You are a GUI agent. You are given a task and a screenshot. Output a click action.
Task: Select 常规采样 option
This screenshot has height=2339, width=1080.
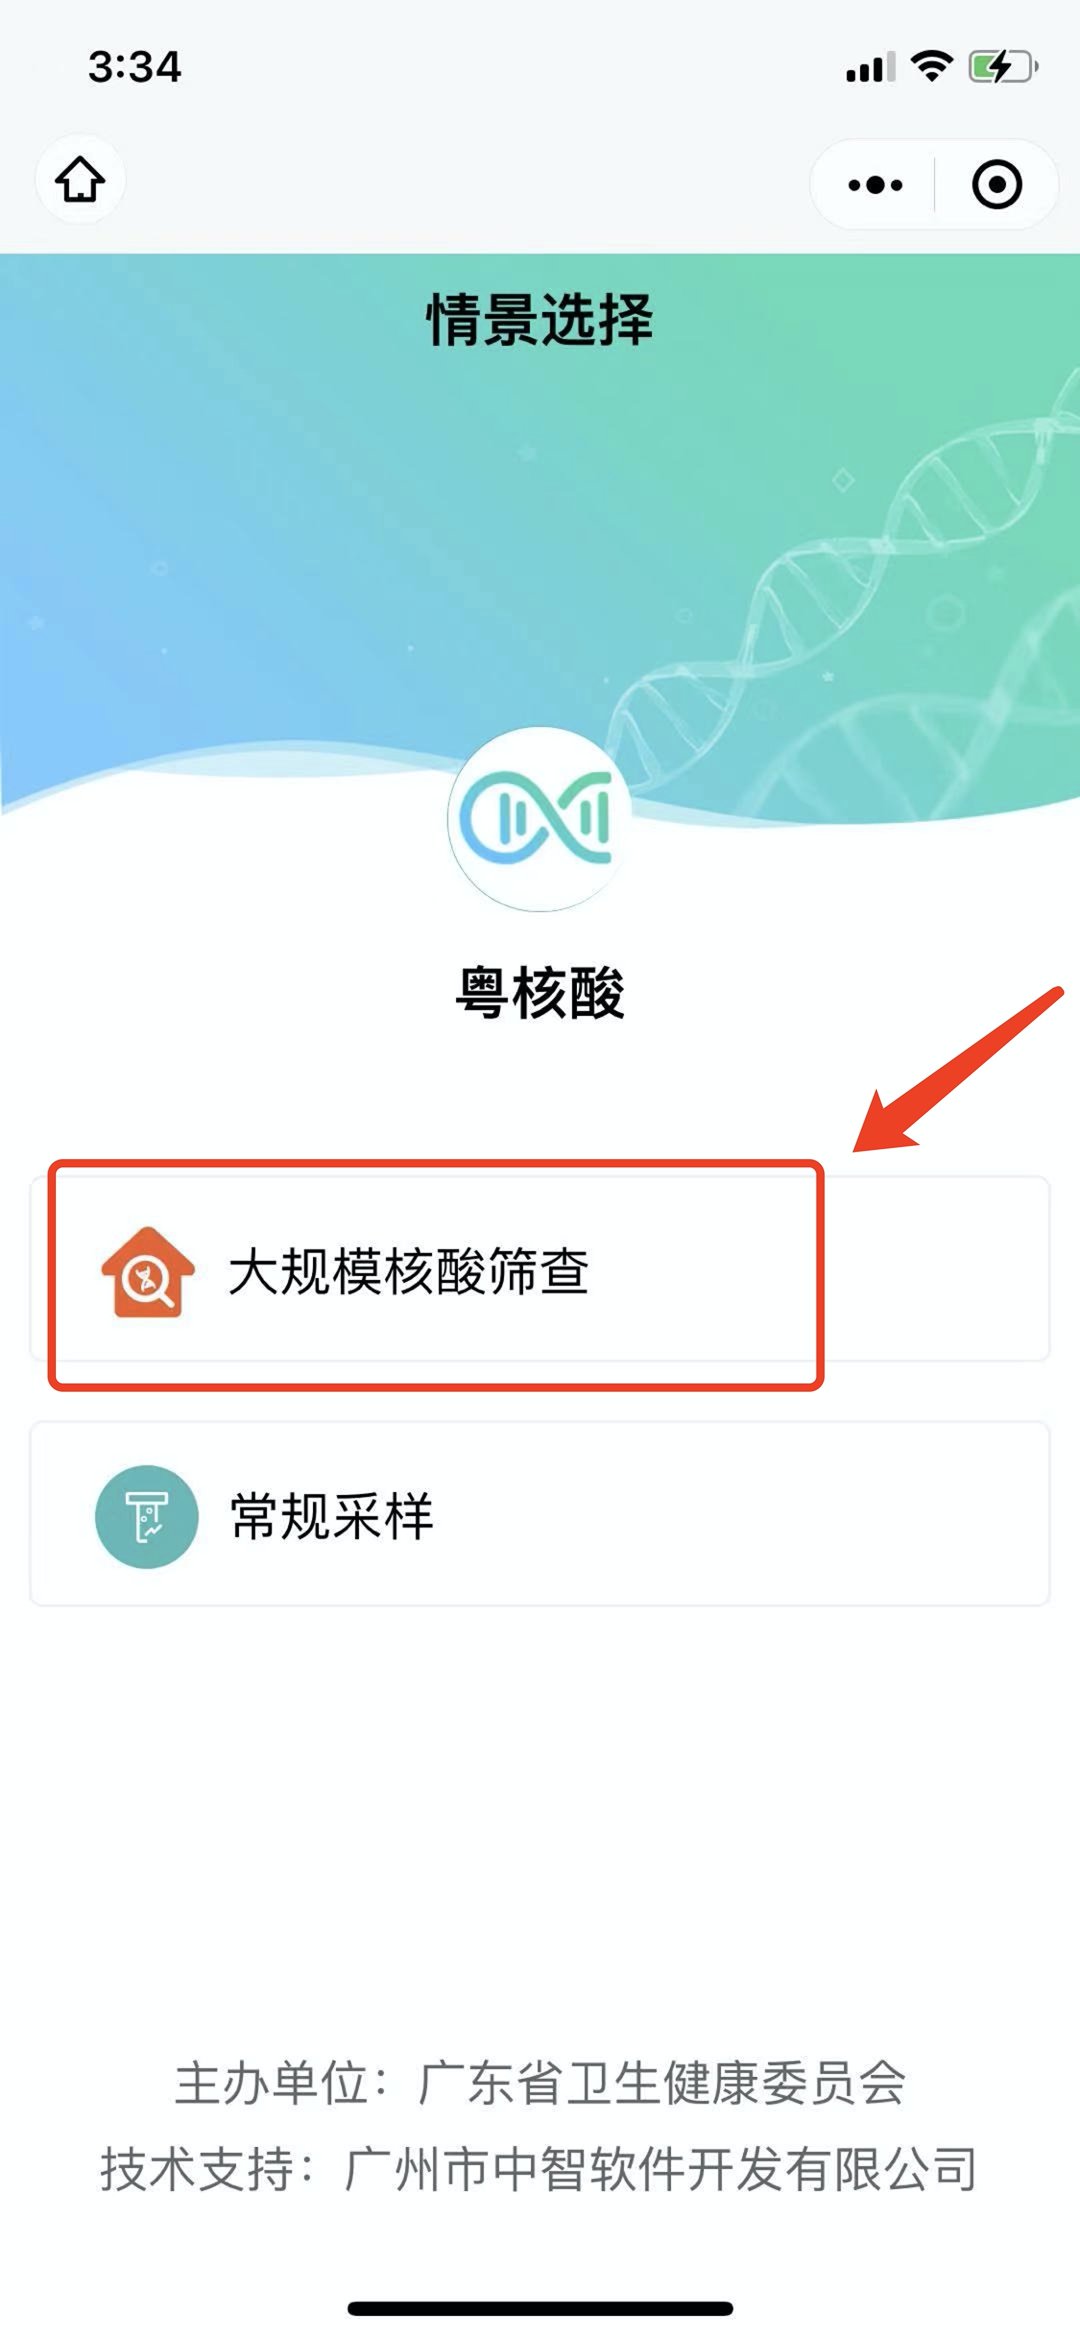pos(540,1514)
